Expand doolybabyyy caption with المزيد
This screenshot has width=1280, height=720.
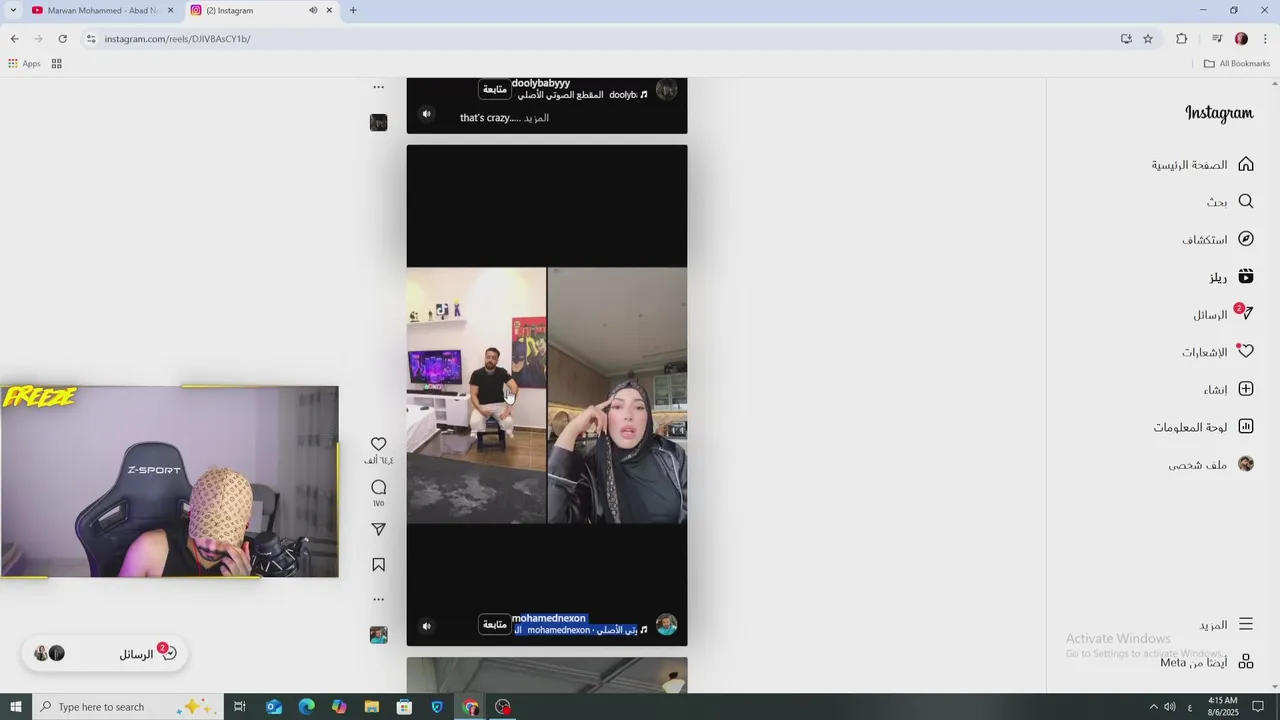point(536,118)
